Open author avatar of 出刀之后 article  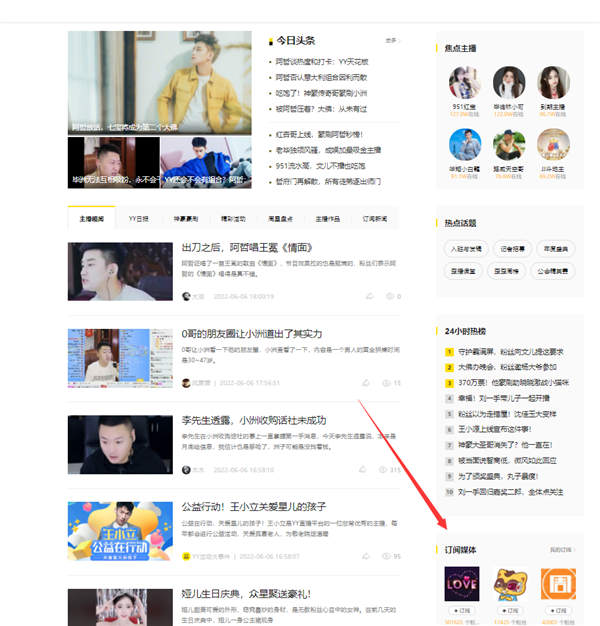pyautogui.click(x=186, y=296)
